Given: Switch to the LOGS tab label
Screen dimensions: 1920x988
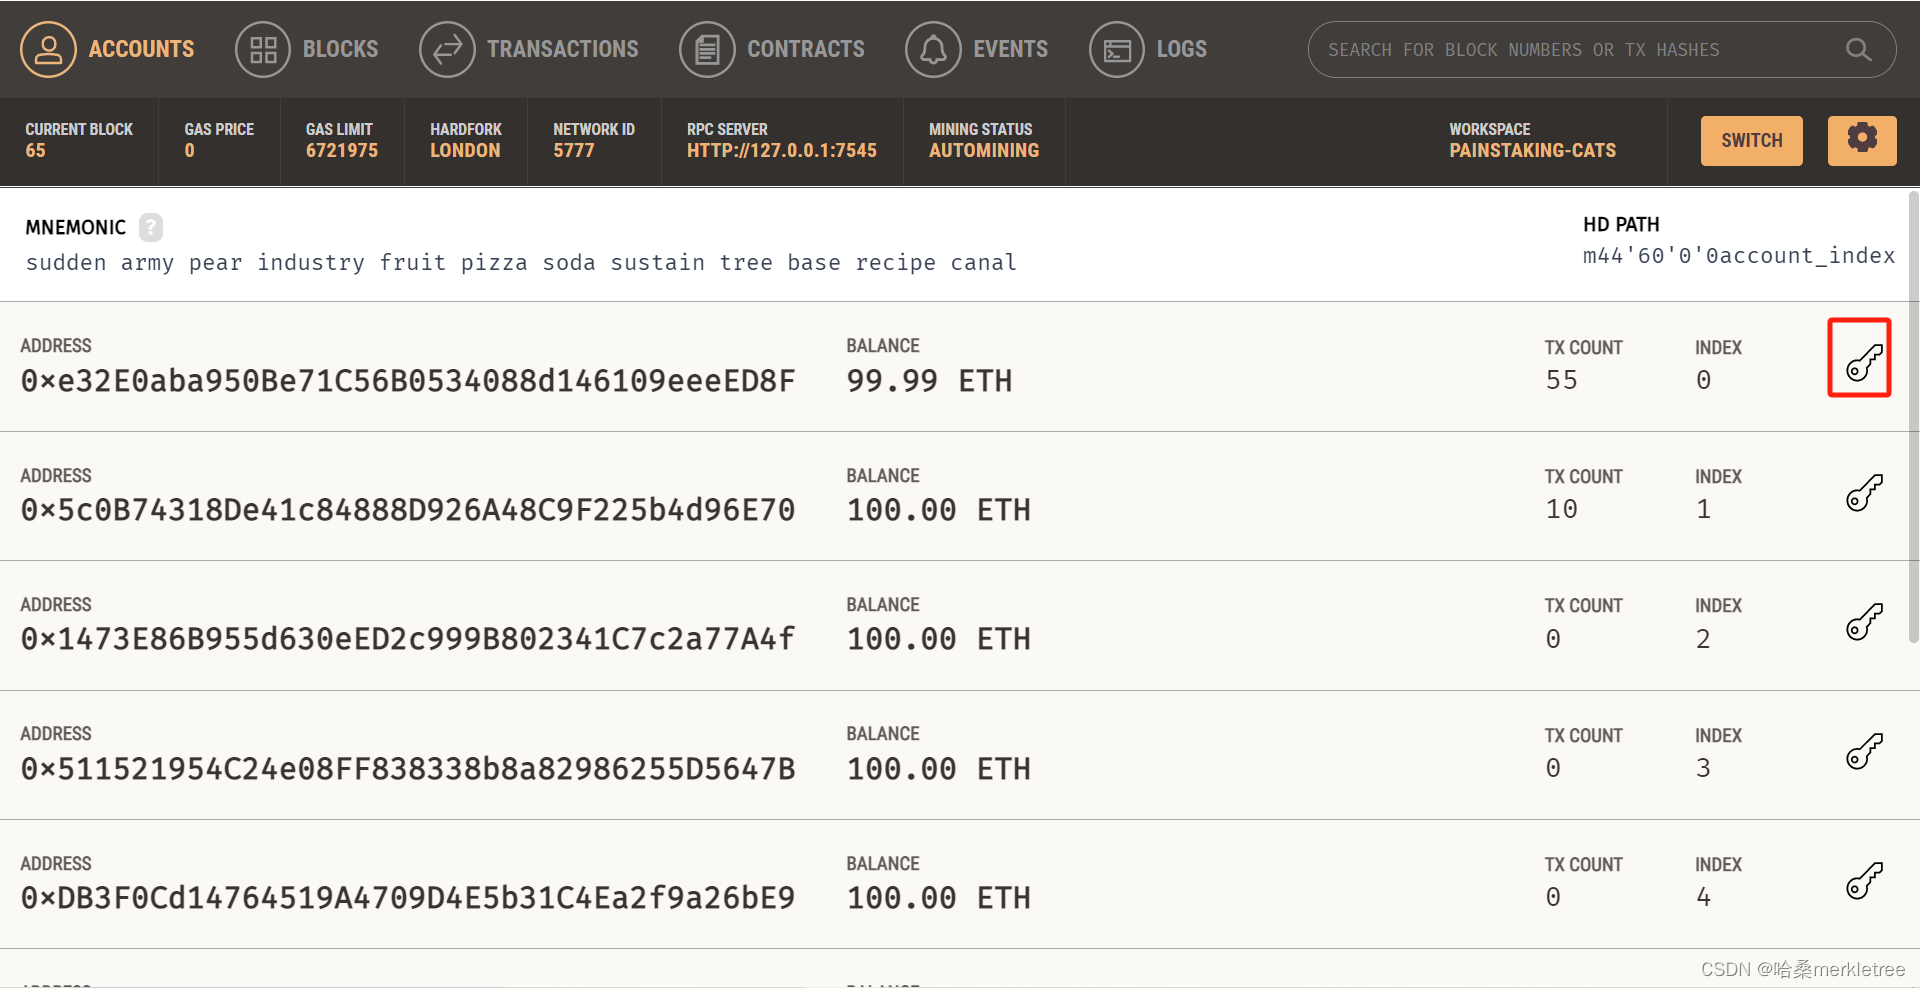Looking at the screenshot, I should (1181, 49).
